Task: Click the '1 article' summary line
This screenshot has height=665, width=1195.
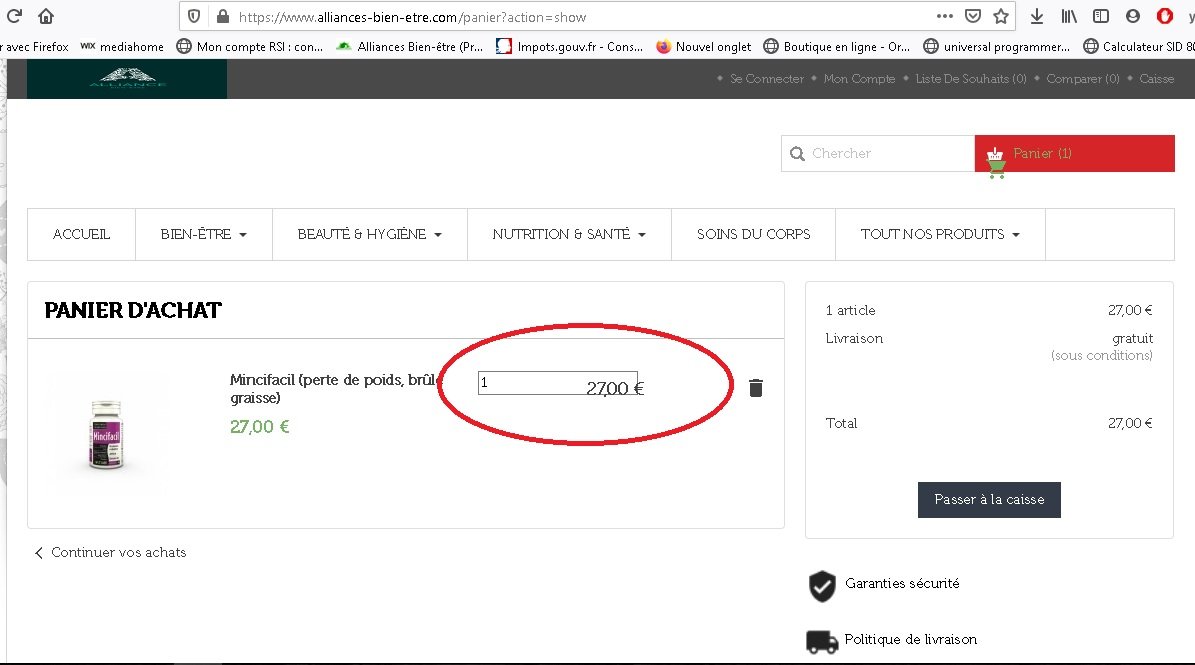Action: 851,311
